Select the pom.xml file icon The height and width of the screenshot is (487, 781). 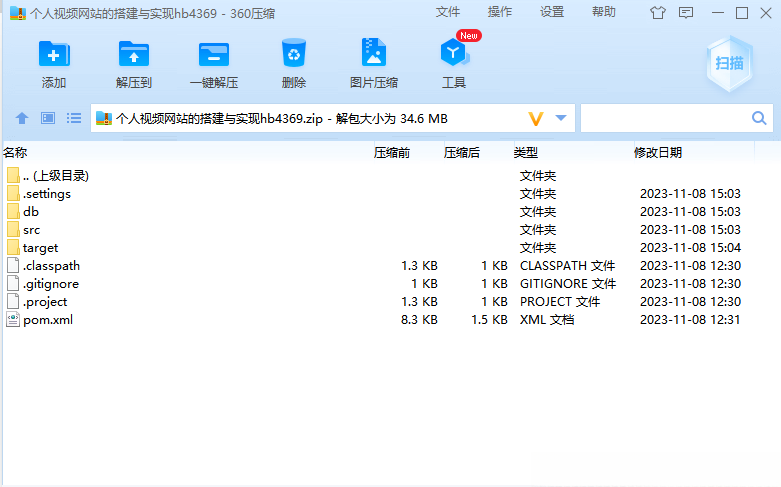pos(13,320)
